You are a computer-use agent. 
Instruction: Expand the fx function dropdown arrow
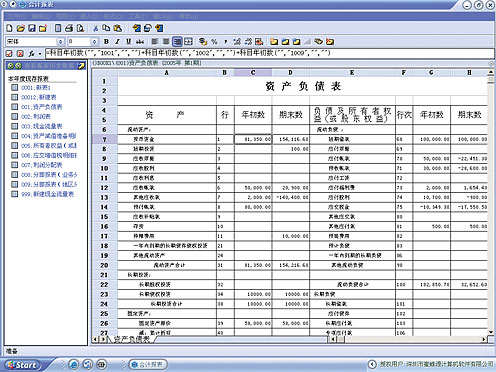tap(40, 53)
